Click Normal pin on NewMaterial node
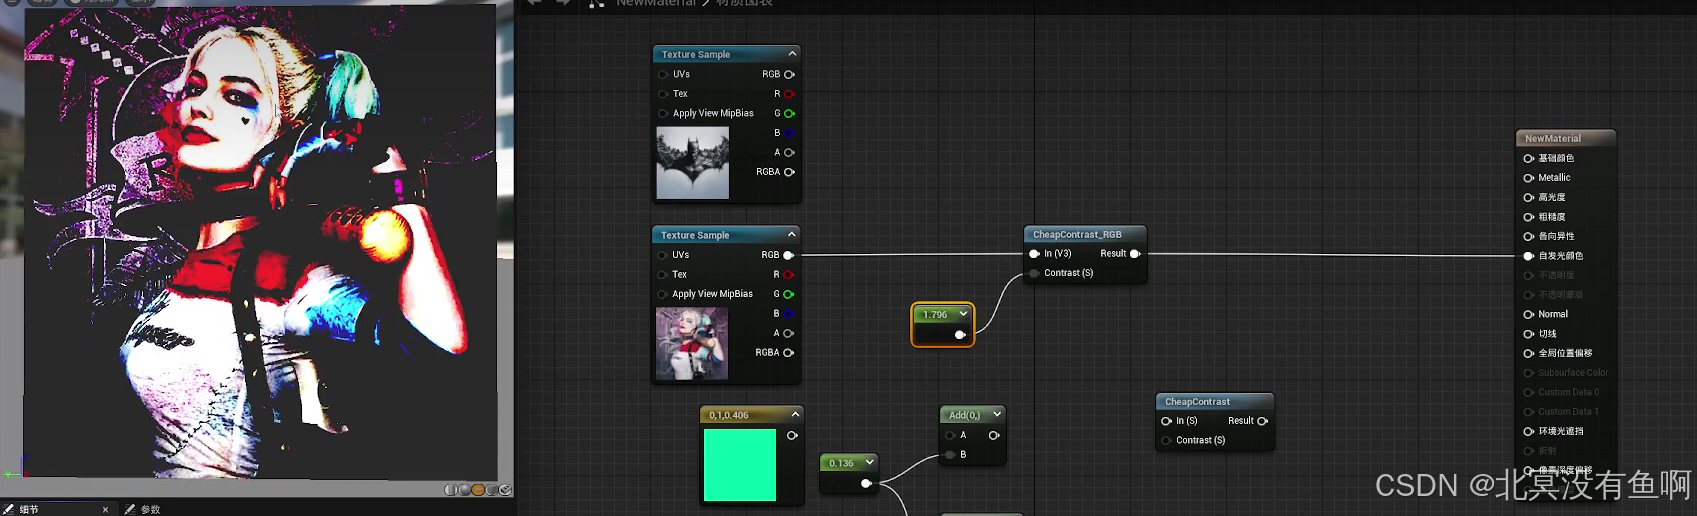Image resolution: width=1697 pixels, height=516 pixels. [1528, 314]
